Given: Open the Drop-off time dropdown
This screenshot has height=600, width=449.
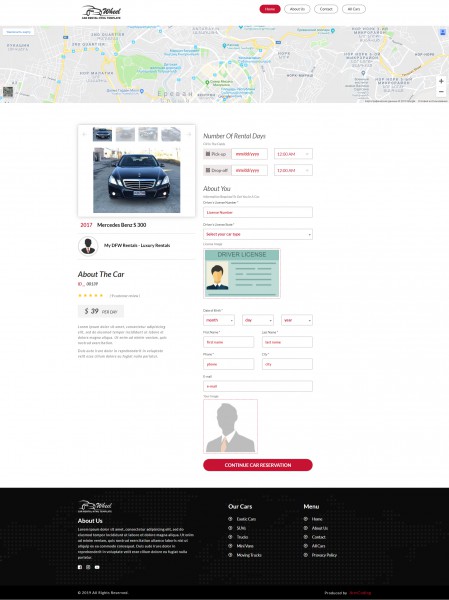Looking at the screenshot, I should [x=293, y=170].
